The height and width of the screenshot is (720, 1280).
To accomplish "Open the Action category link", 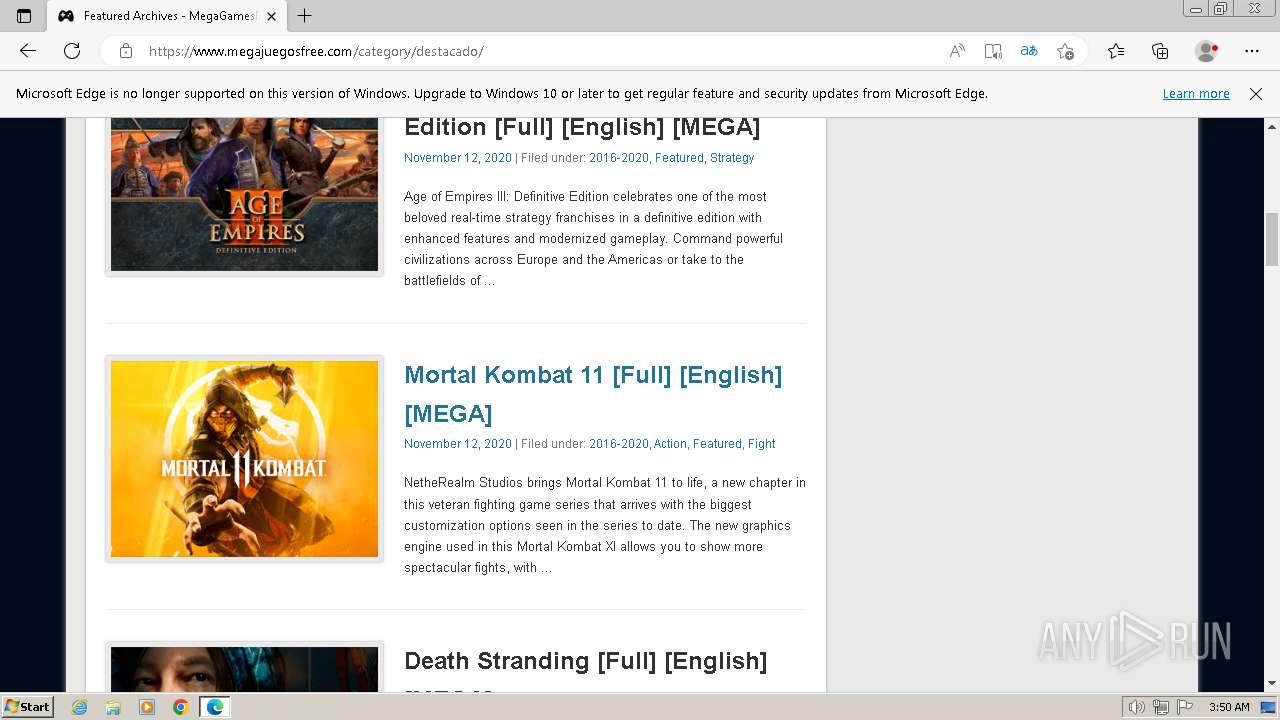I will click(x=670, y=444).
